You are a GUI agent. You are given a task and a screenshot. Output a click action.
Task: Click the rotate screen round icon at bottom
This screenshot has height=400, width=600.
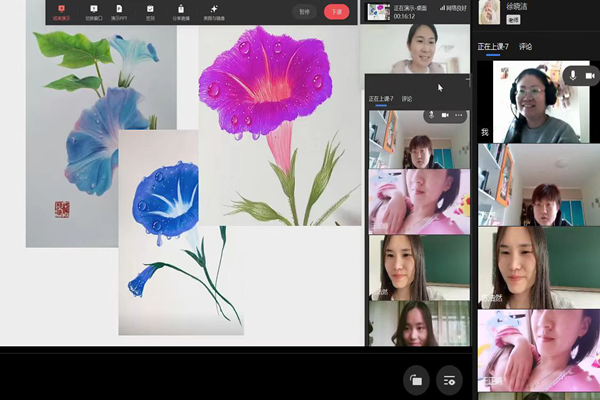(416, 380)
